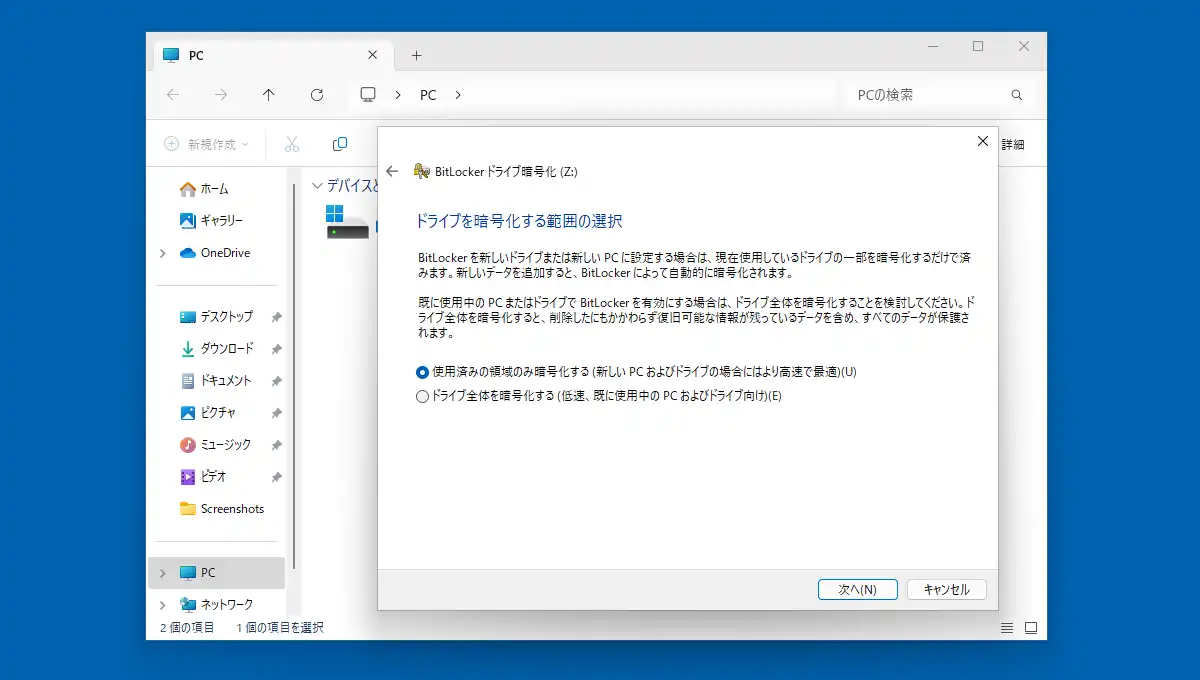Viewport: 1200px width, 680px height.
Task: Click PC in the address bar breadcrumb
Action: [428, 95]
